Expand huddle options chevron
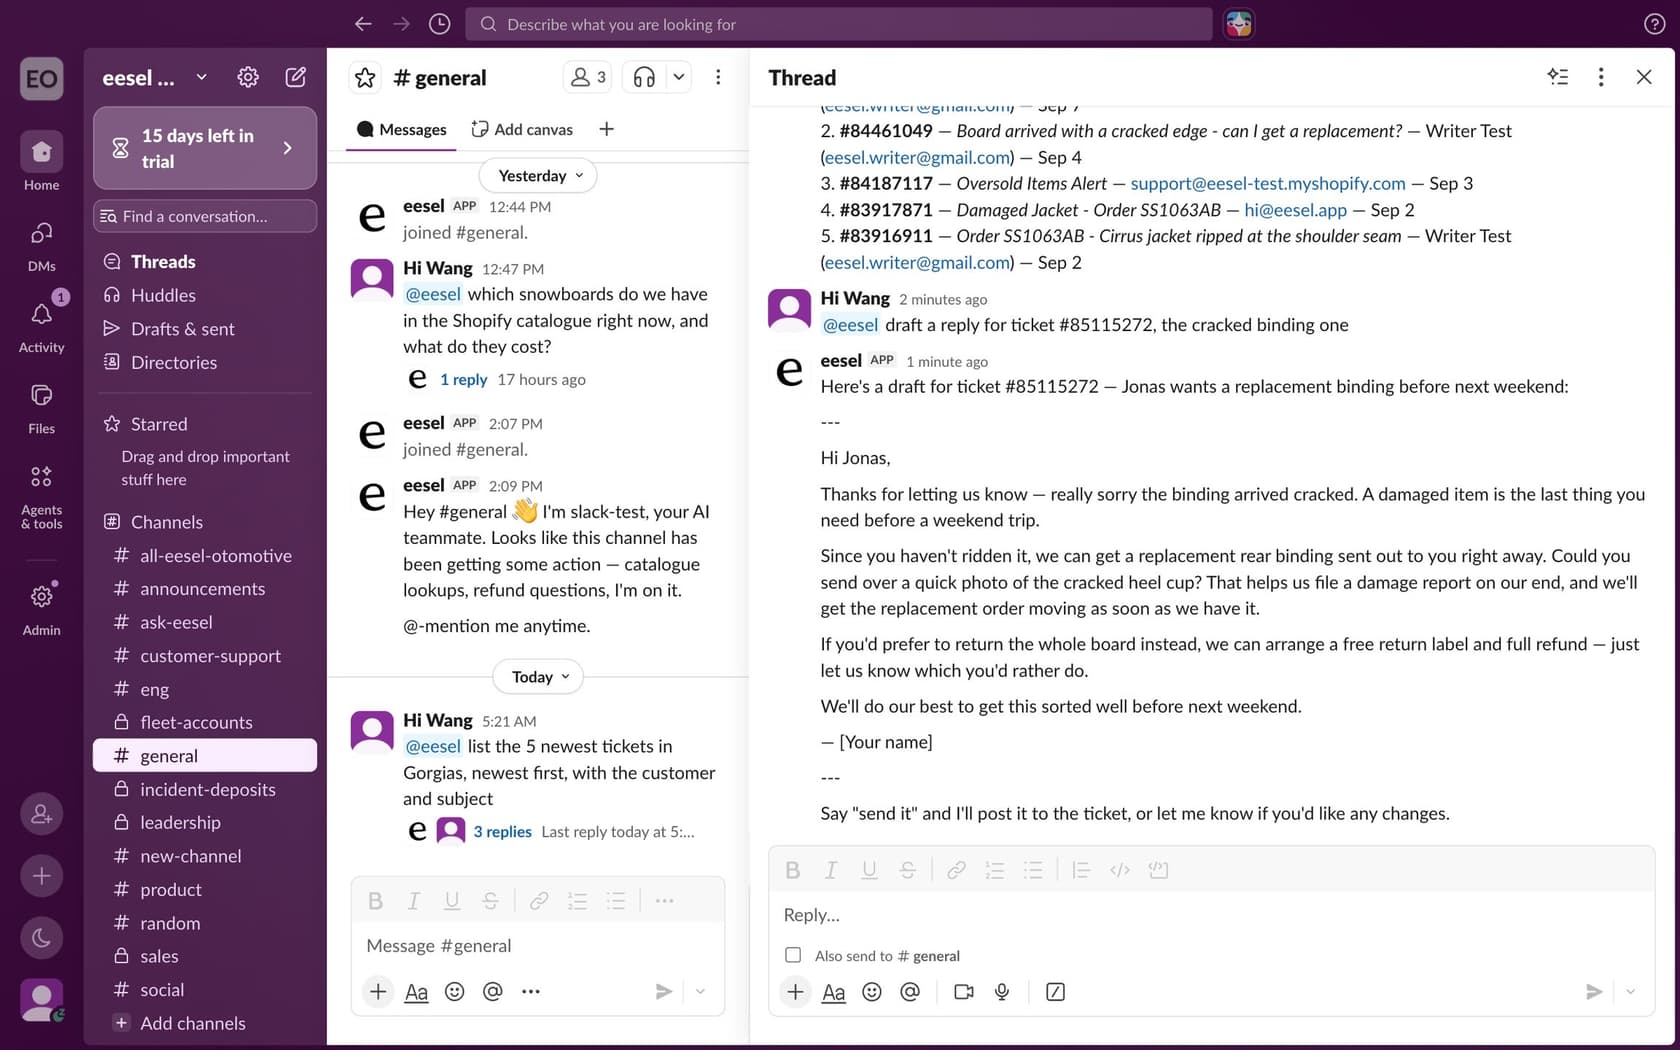The height and width of the screenshot is (1050, 1680). (679, 77)
